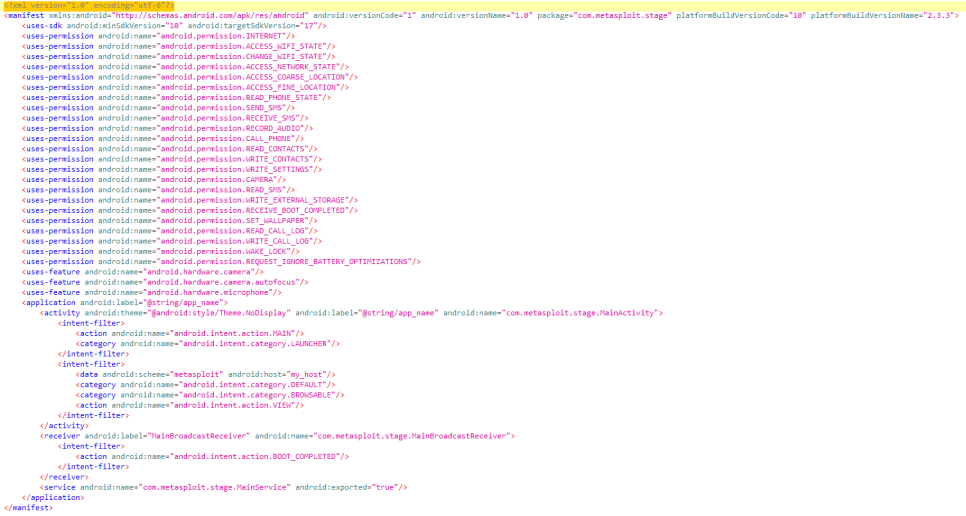Click the highlighted XML declaration line
The width and height of the screenshot is (966, 516).
tap(89, 6)
